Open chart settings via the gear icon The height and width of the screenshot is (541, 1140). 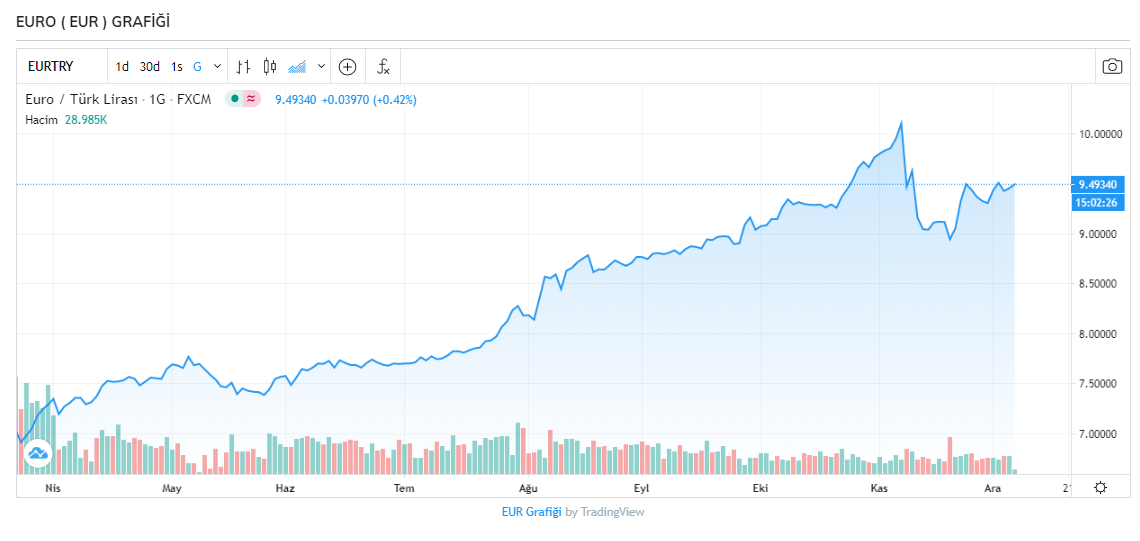tap(1100, 487)
